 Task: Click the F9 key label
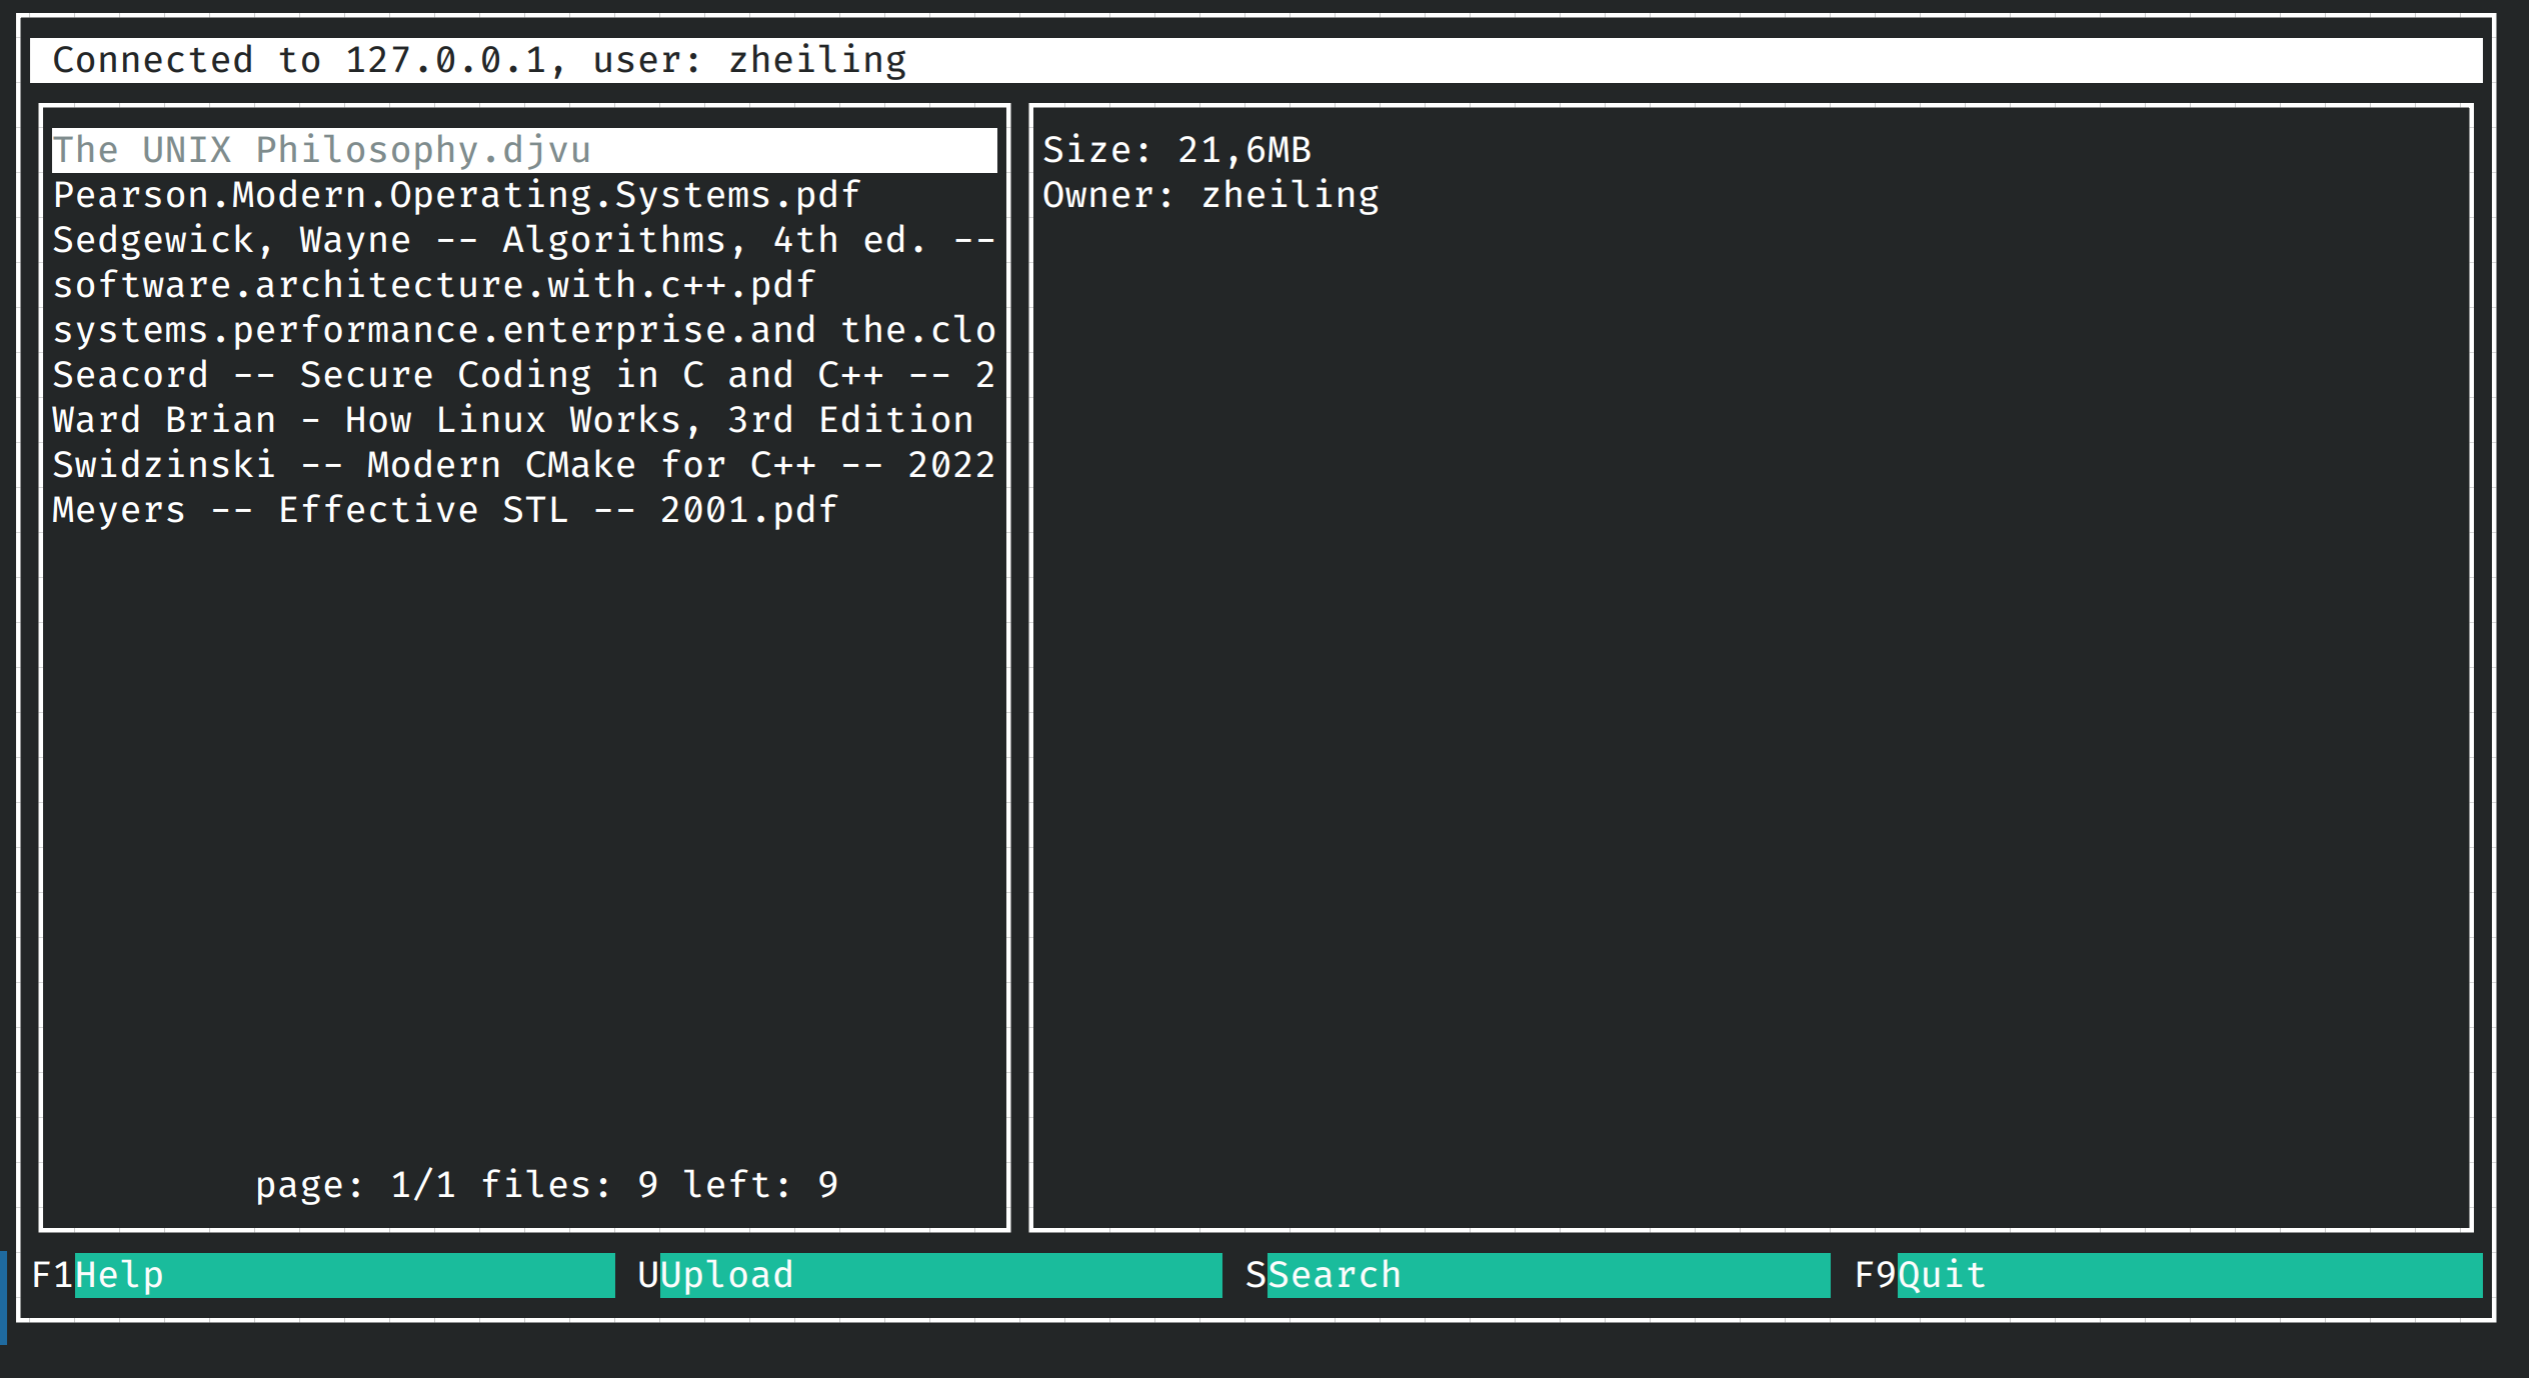click(1876, 1275)
